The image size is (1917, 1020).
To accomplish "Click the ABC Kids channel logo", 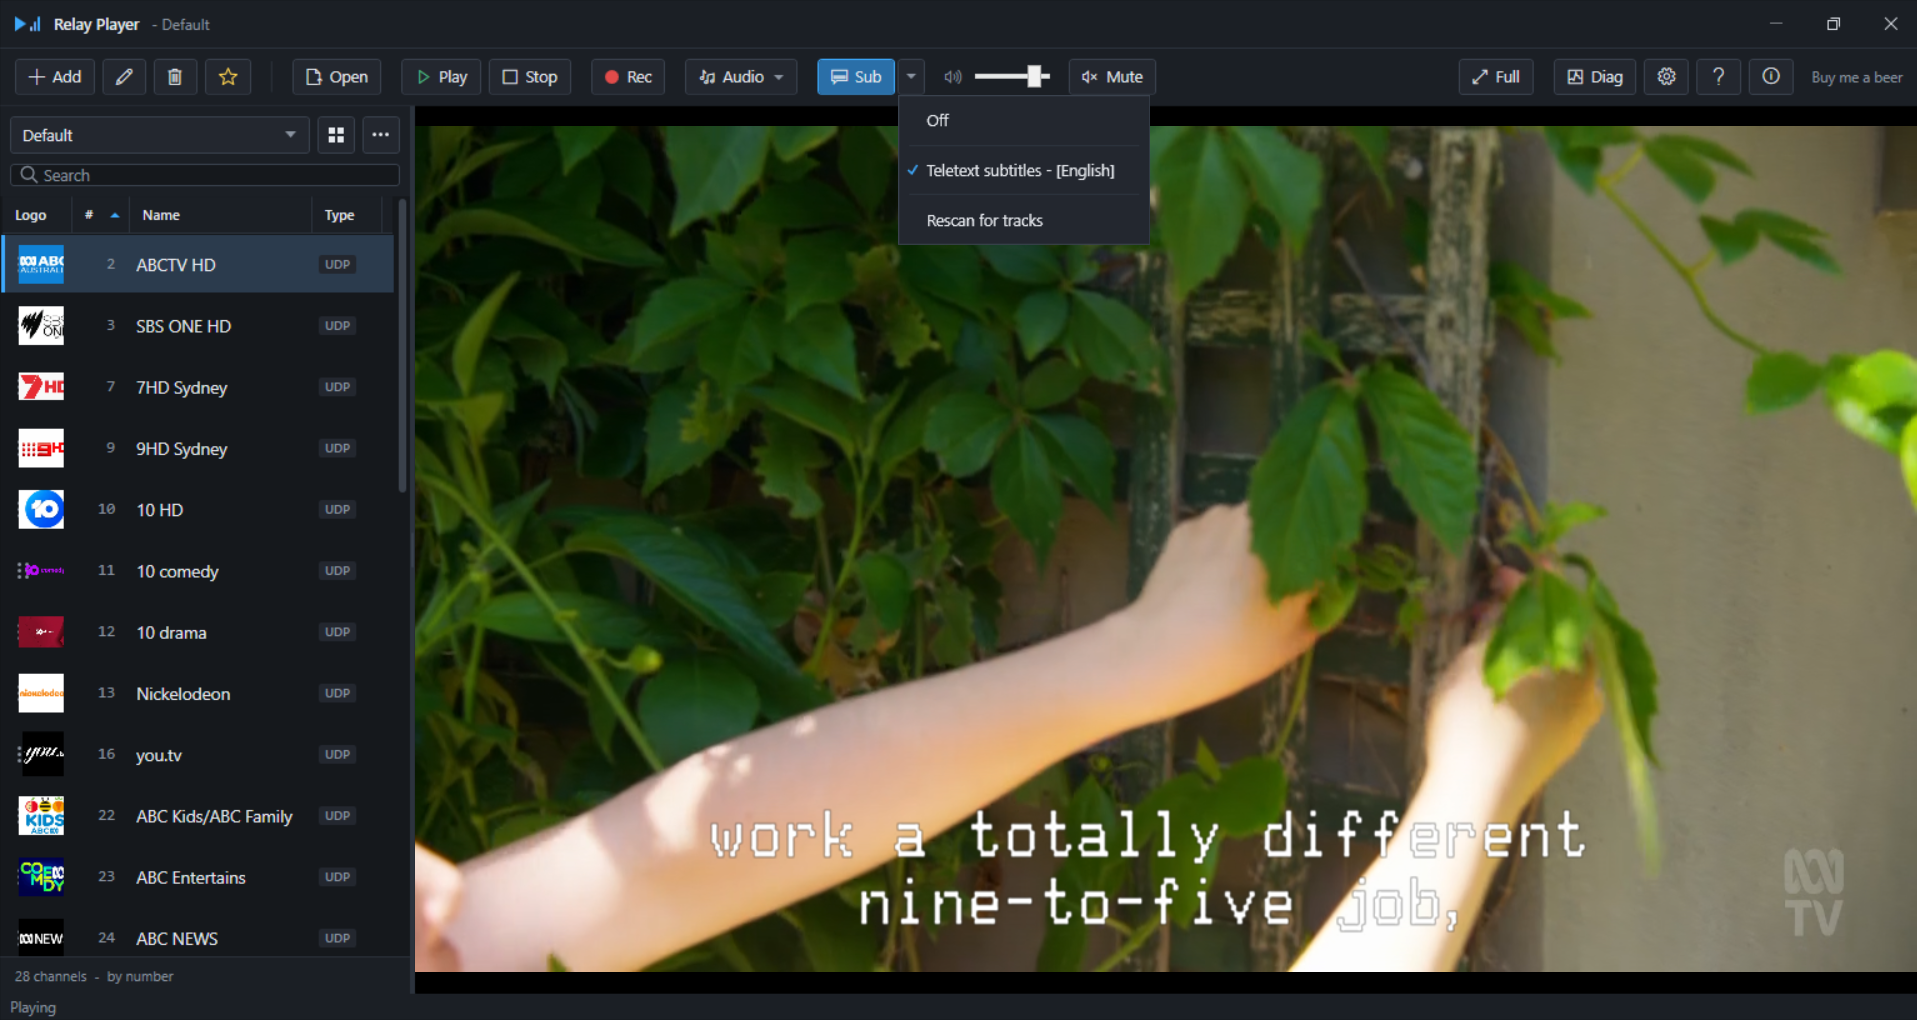I will (x=41, y=816).
